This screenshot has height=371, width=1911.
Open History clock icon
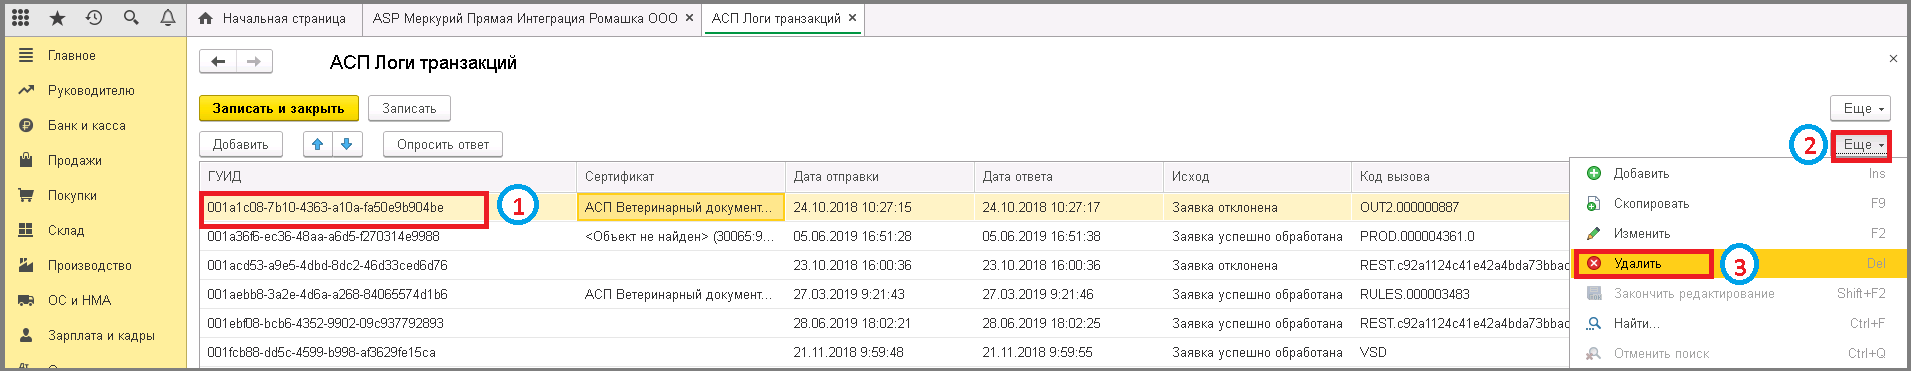pyautogui.click(x=94, y=18)
